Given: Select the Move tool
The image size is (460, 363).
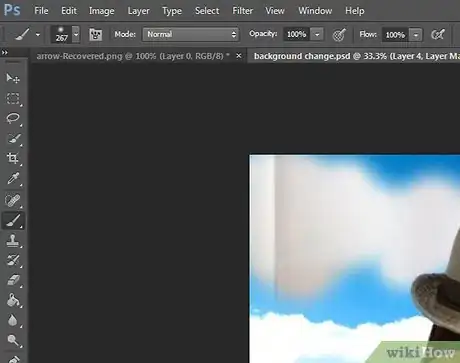Looking at the screenshot, I should [x=13, y=78].
